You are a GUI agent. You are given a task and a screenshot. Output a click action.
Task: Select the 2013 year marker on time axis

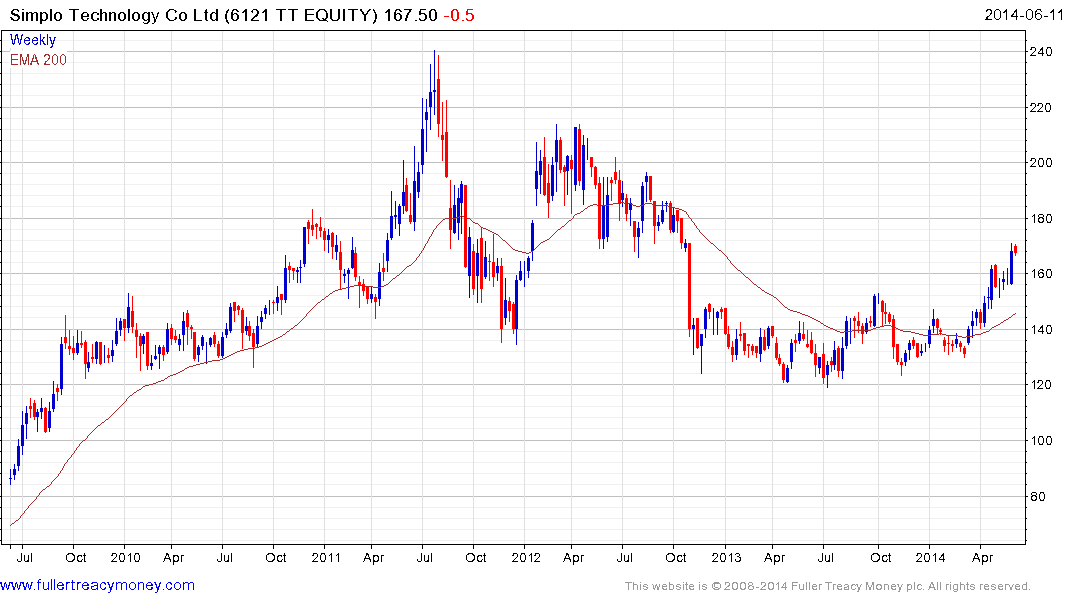point(726,557)
